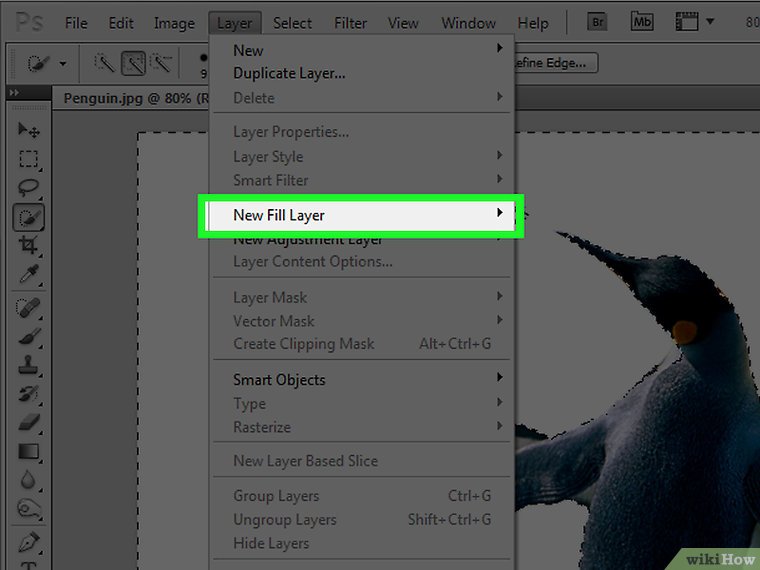Screen dimensions: 760x570
Task: Select the Brush tool
Action: (x=29, y=336)
